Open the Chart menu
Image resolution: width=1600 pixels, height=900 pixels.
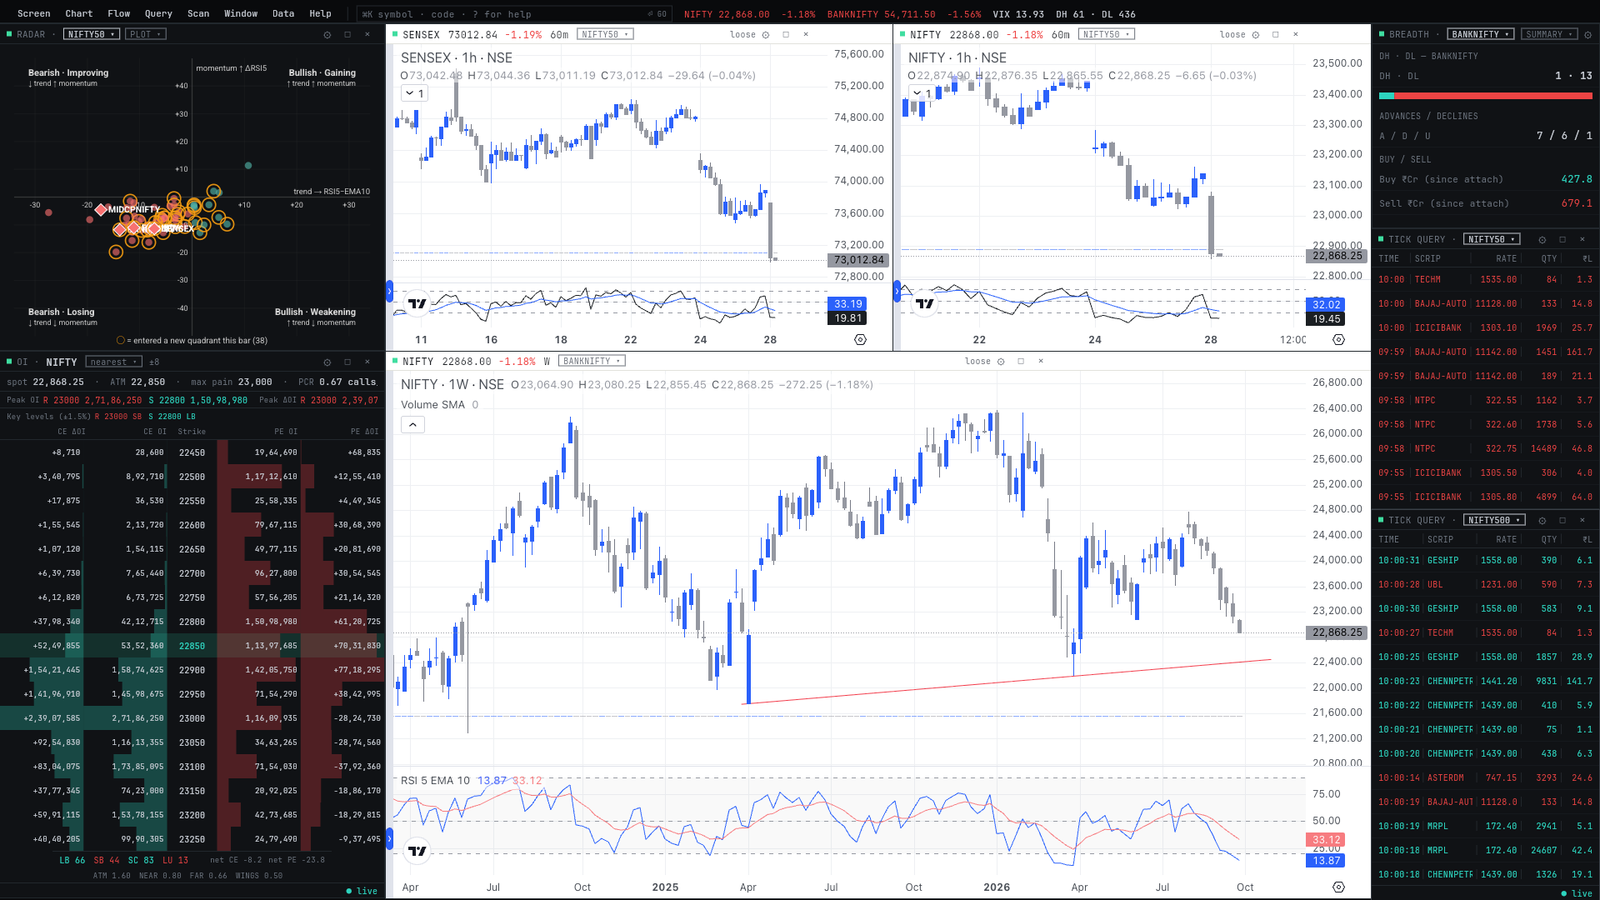tap(79, 14)
